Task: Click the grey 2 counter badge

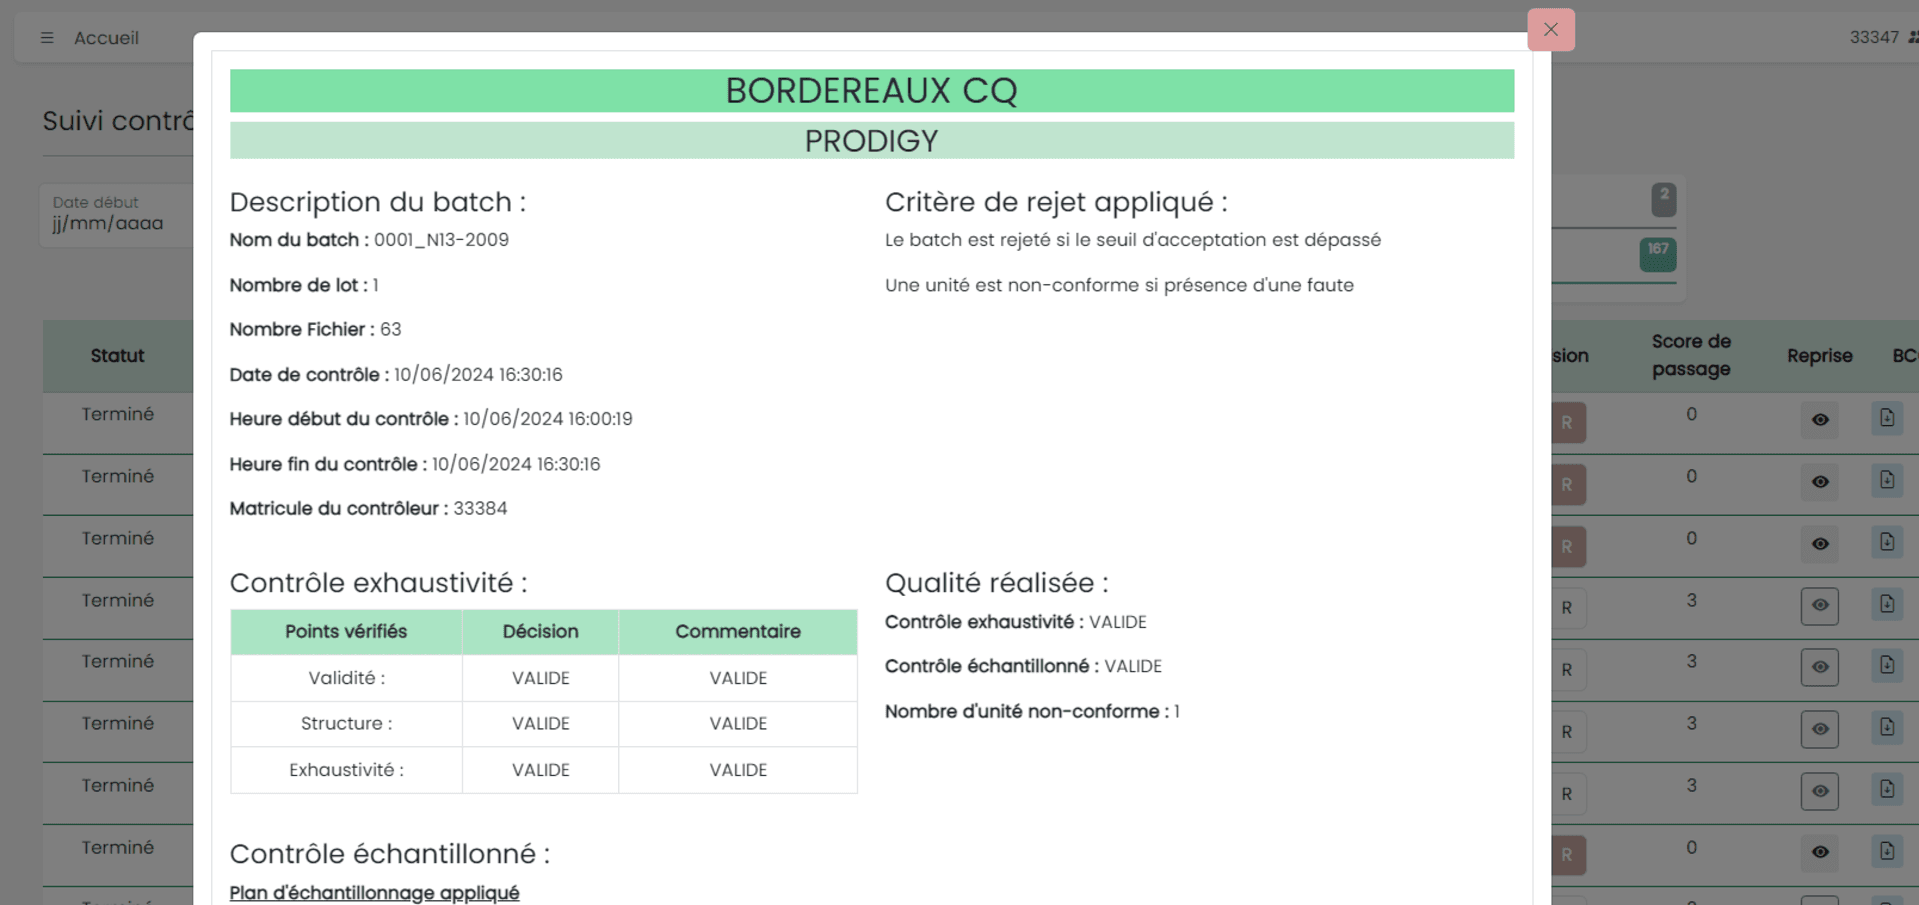Action: click(1662, 199)
